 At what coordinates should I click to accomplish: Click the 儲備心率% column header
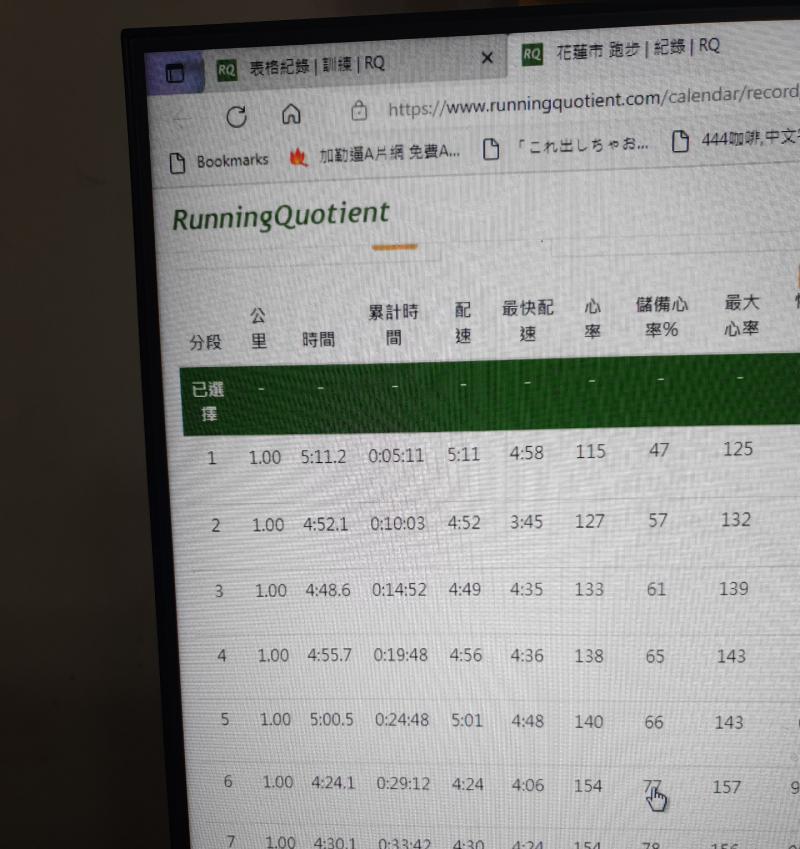point(661,317)
